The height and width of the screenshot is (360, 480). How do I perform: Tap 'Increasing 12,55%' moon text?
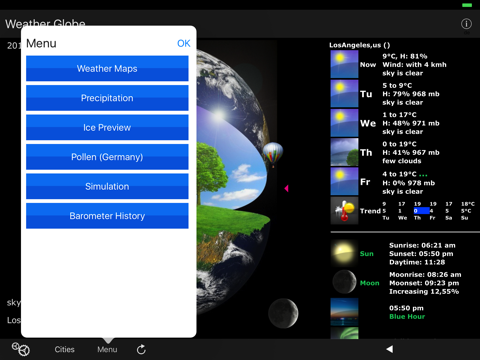(424, 292)
